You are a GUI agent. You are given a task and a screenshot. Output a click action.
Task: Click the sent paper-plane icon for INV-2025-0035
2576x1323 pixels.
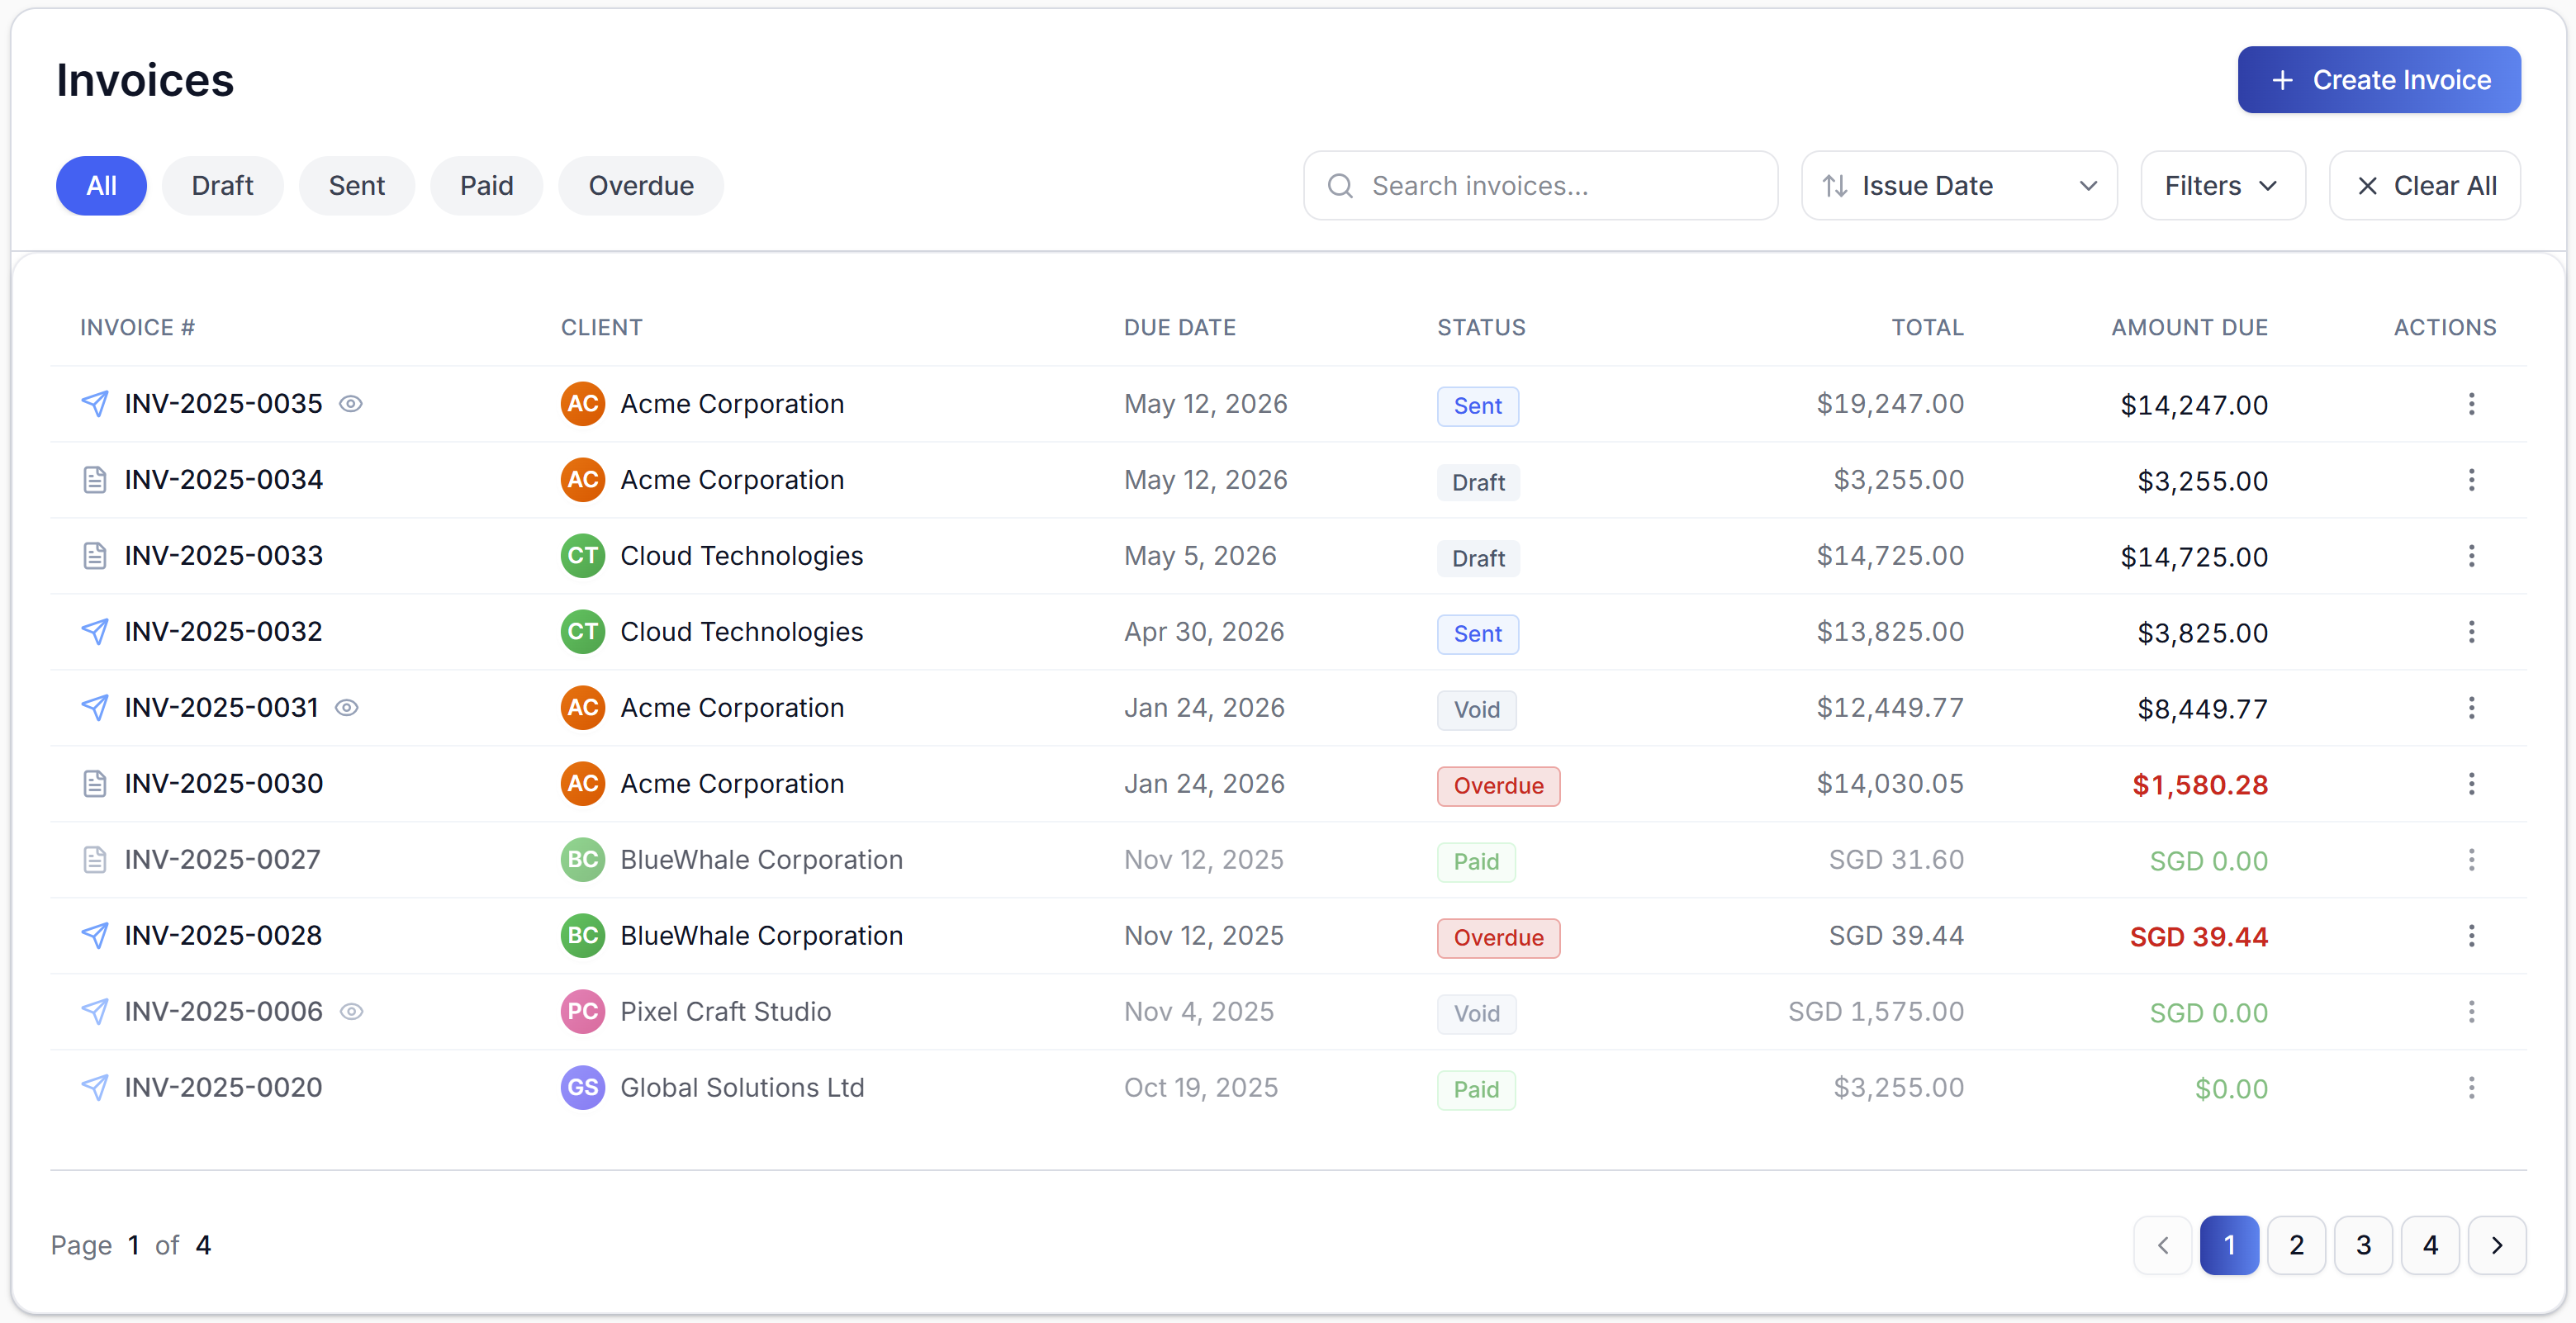pos(95,404)
